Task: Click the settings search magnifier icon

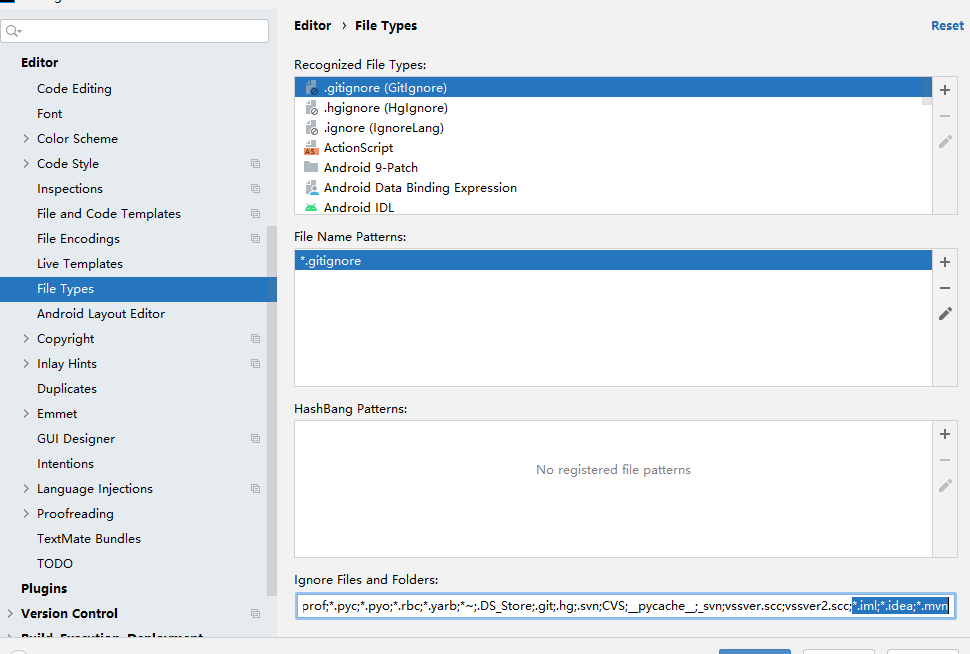Action: (13, 32)
